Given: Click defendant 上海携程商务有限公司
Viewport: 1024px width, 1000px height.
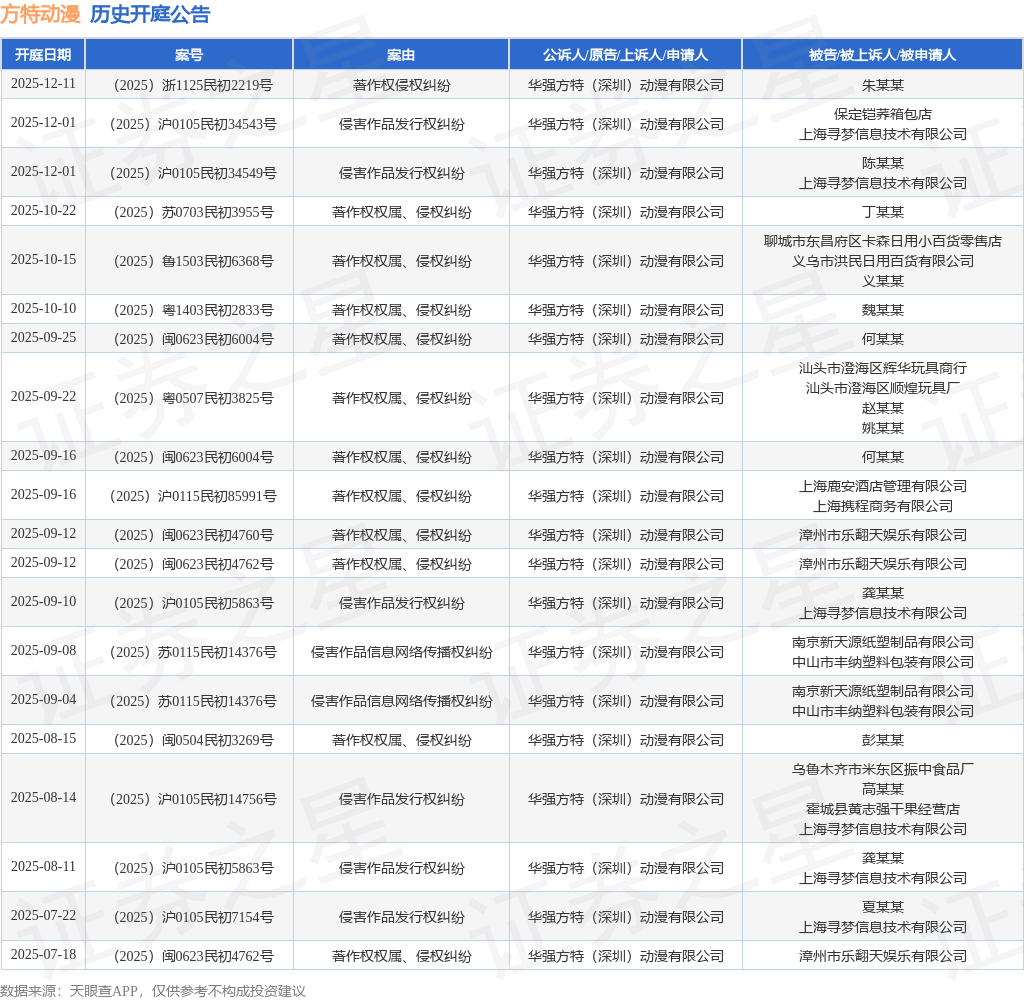Looking at the screenshot, I should click(x=882, y=506).
